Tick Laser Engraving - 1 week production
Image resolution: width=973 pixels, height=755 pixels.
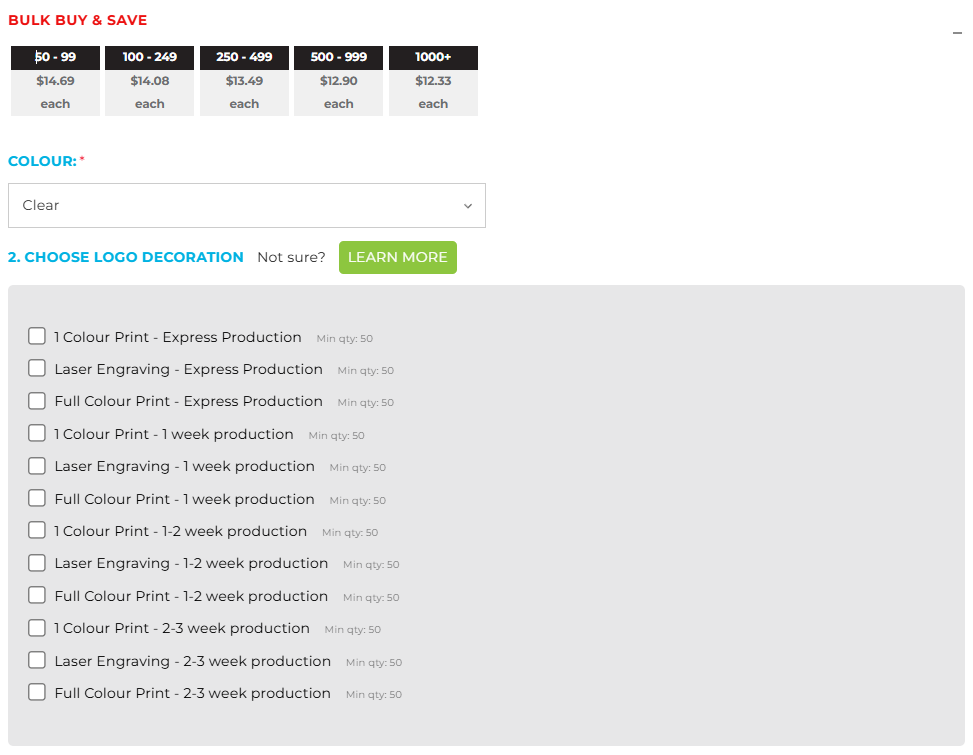tap(37, 466)
